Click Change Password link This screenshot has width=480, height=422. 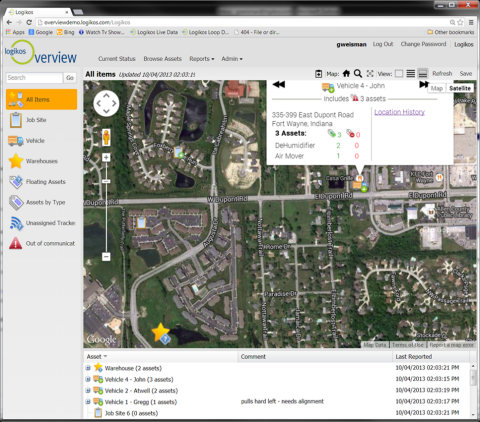click(x=423, y=44)
